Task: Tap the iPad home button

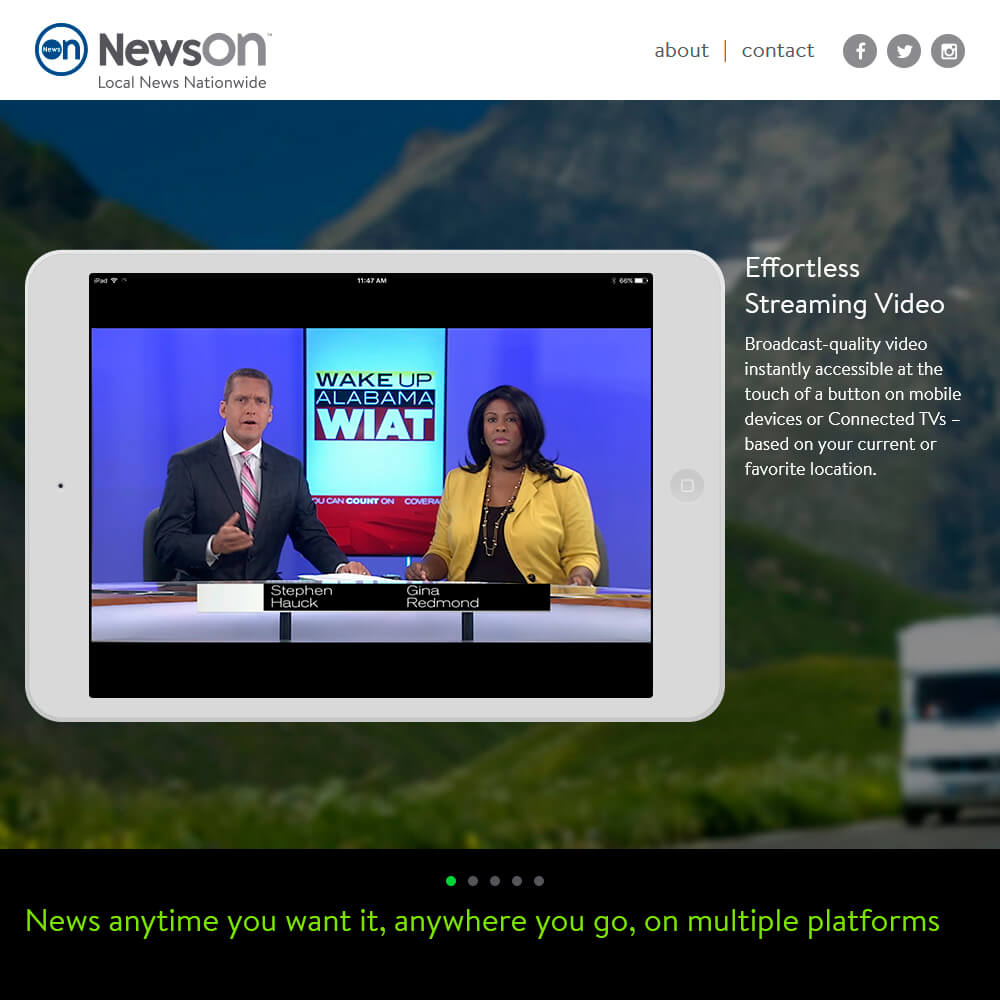Action: pos(687,485)
